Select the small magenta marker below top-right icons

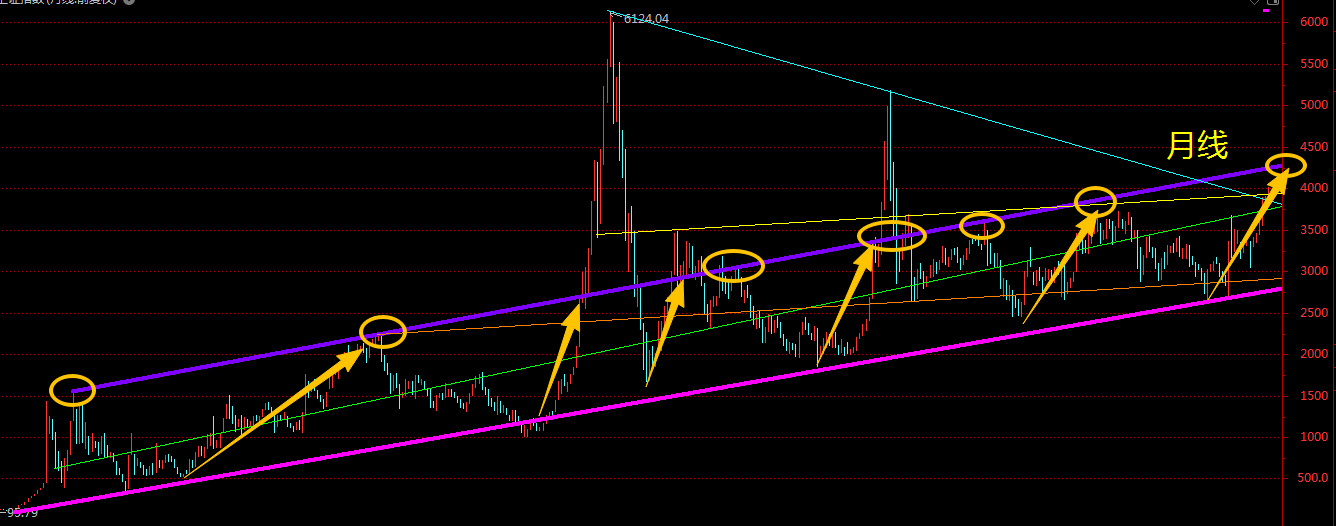click(1266, 11)
